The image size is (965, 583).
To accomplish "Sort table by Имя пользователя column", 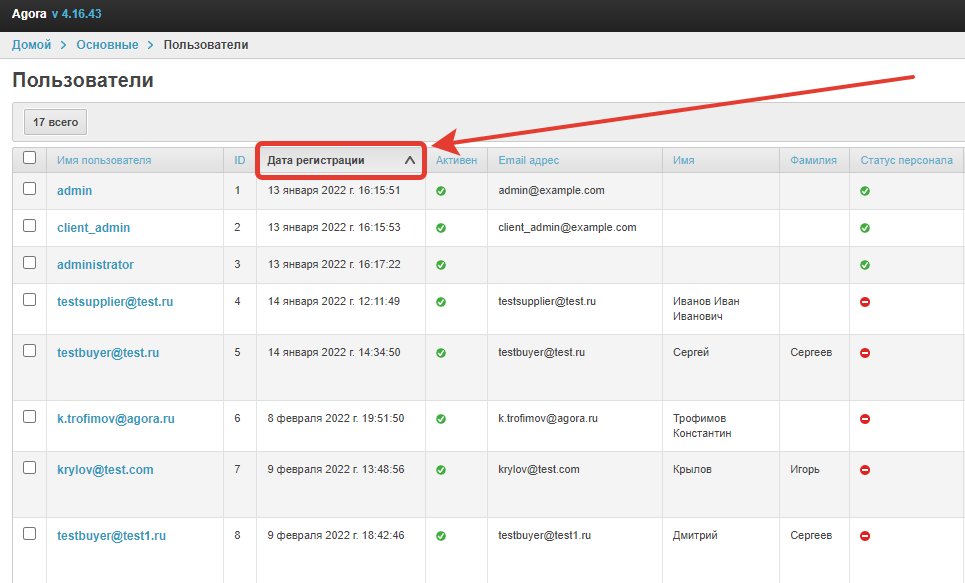I will (x=104, y=160).
